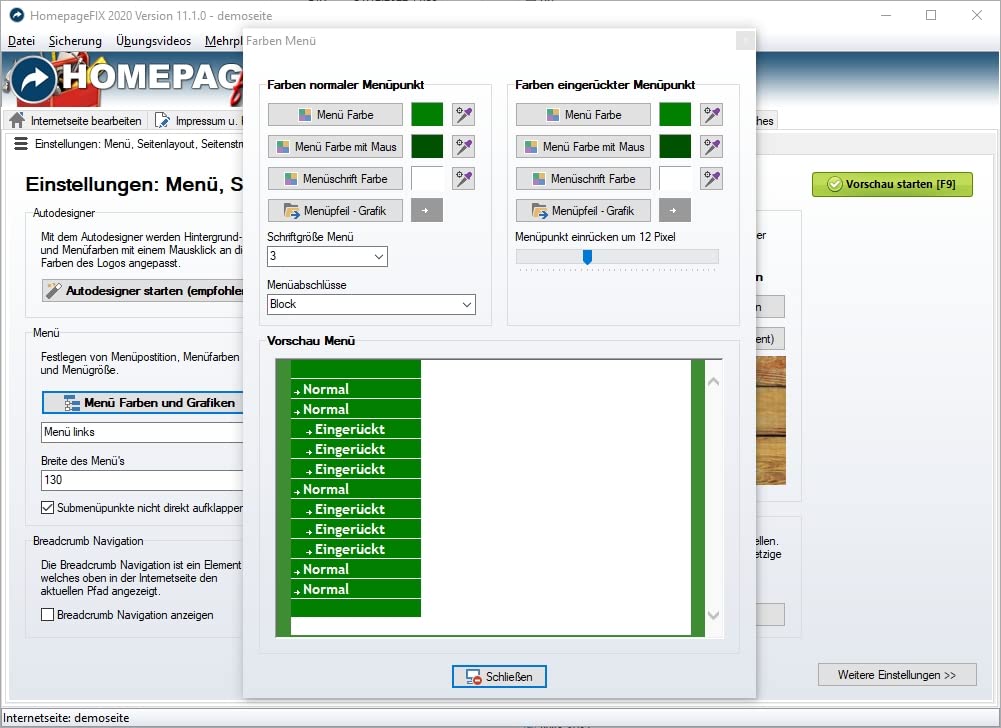
Task: Open the Schriftgröße Menü dropdown
Action: (x=327, y=257)
